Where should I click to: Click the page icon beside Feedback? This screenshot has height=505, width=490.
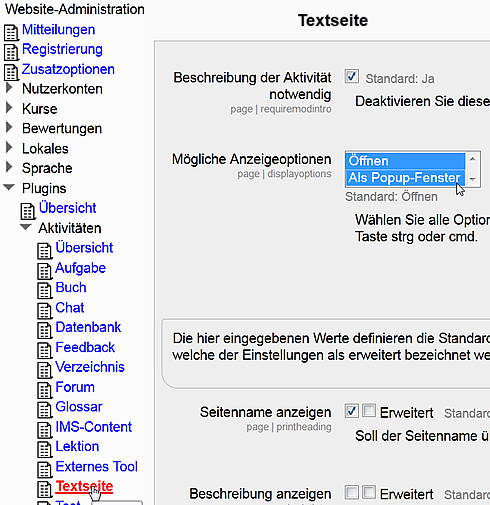point(44,350)
